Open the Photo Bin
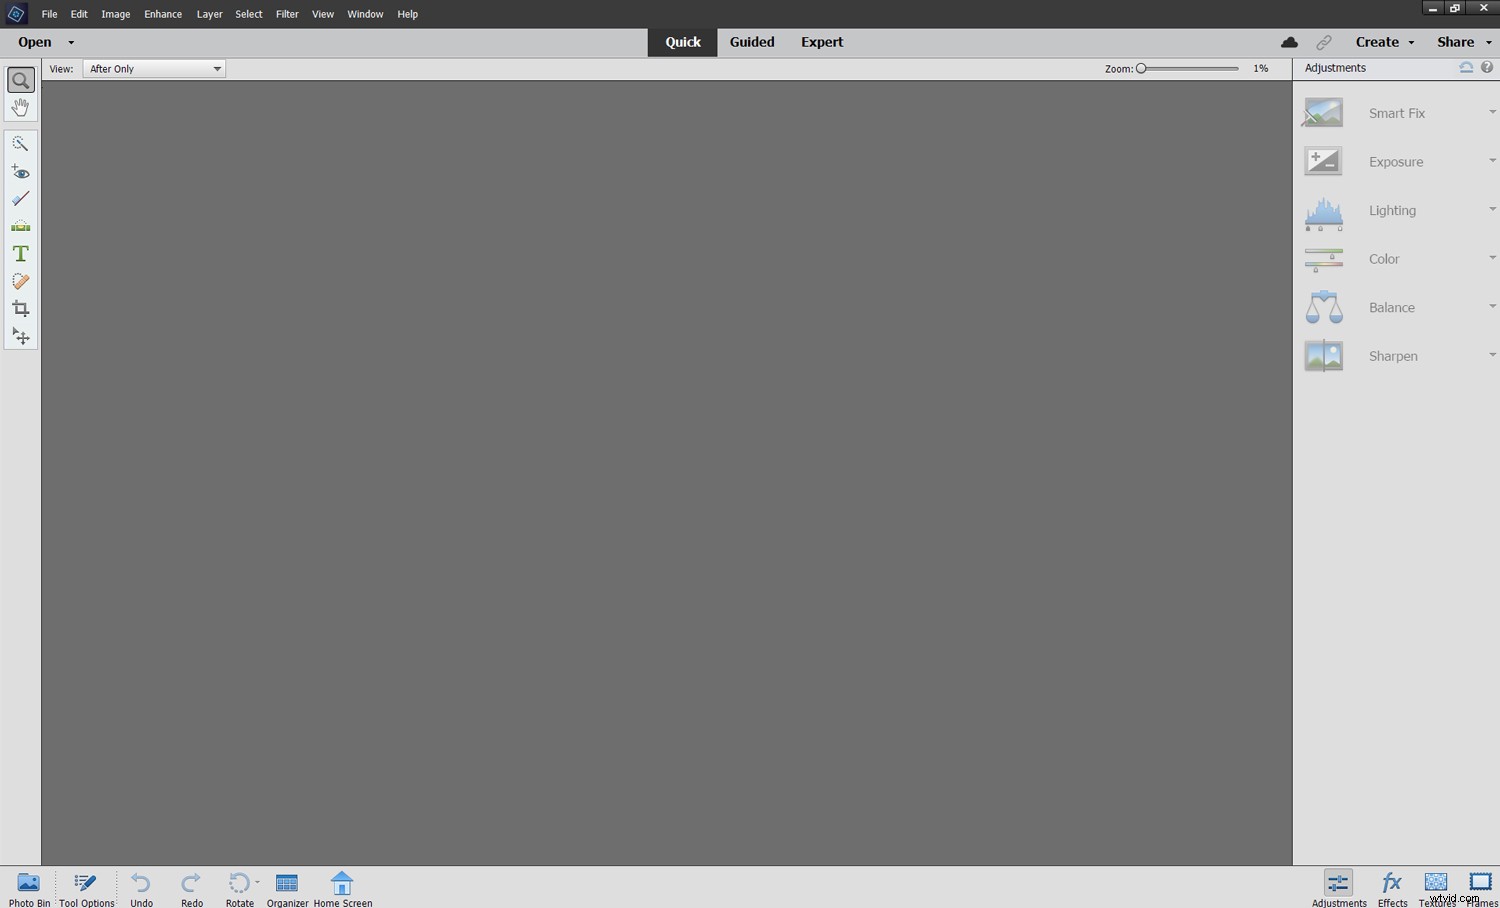The image size is (1500, 908). (x=28, y=887)
